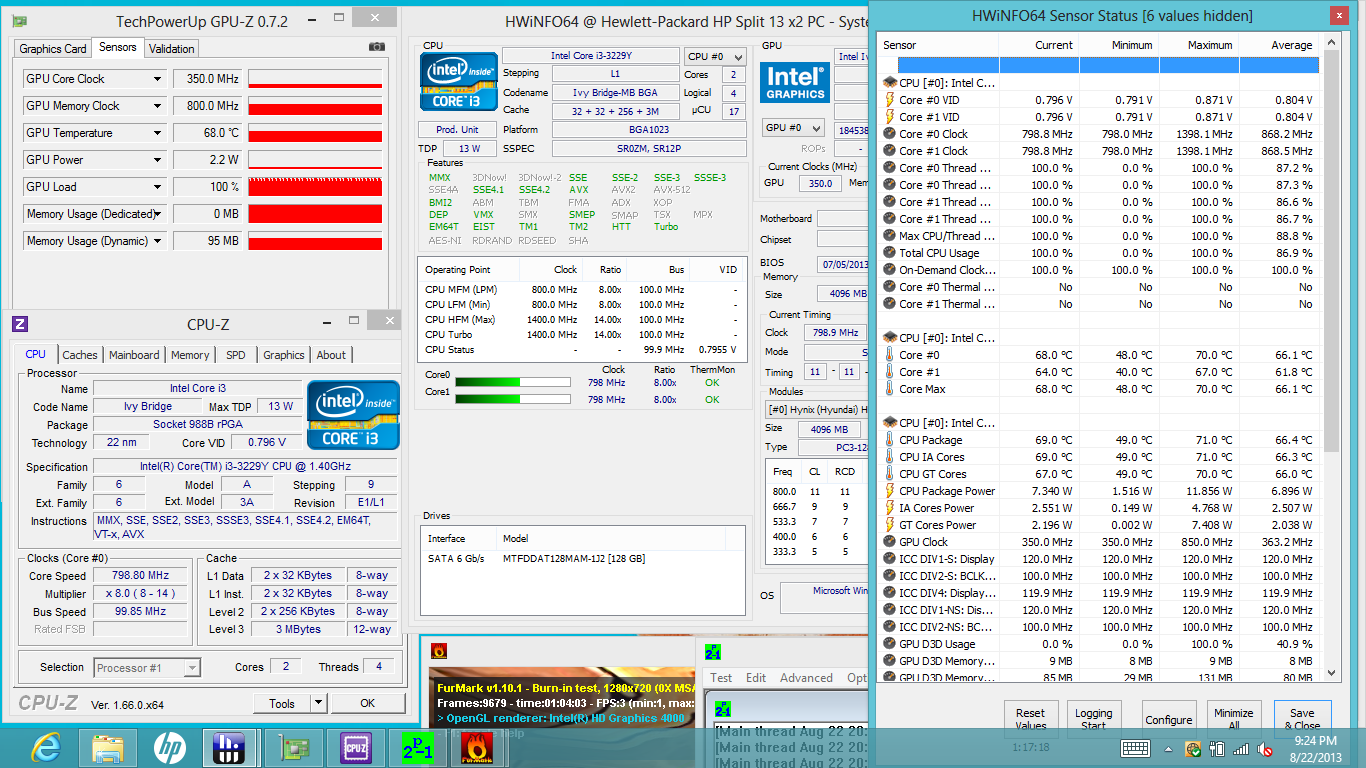
Task: Click the scroll-down arrow of the sensor list
Action: click(1330, 673)
